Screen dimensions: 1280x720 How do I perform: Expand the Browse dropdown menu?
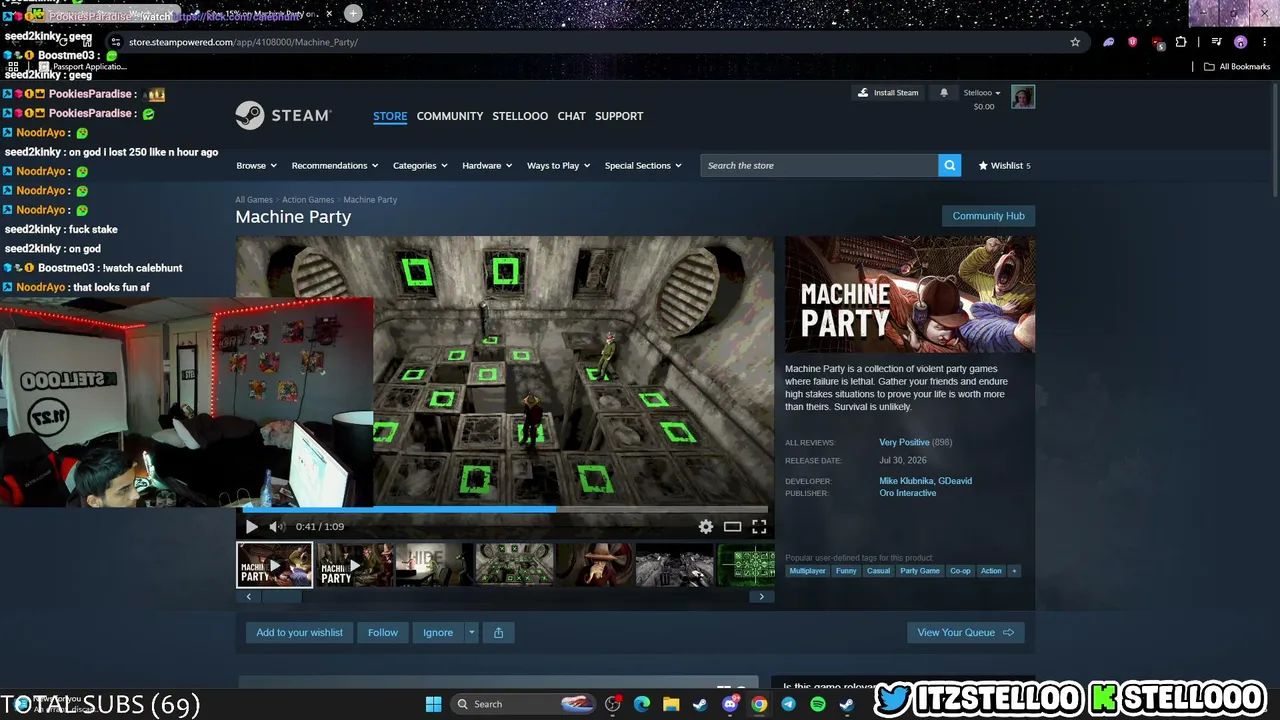click(x=256, y=166)
